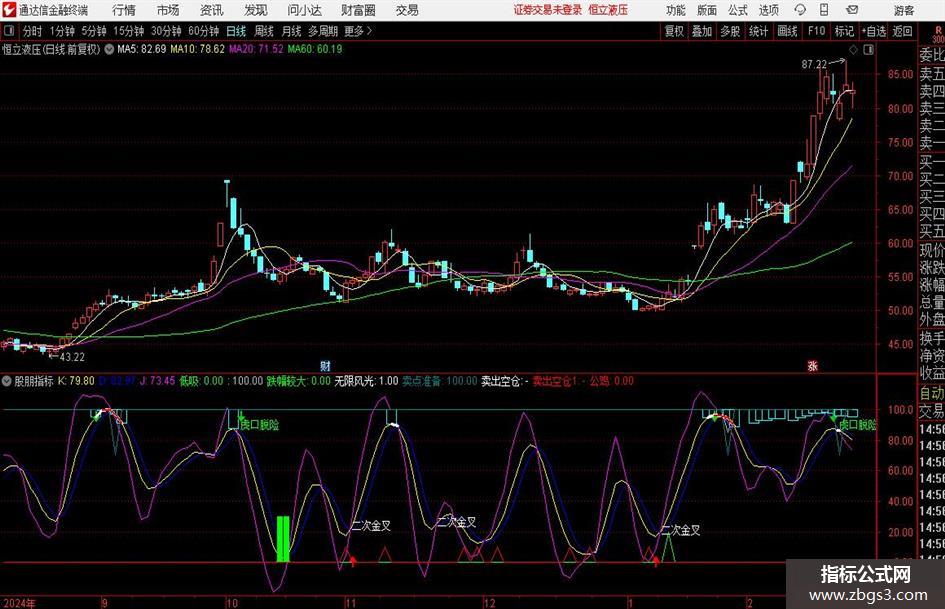Viewport: 945px width, 609px height.
Task: Click the 2024年 date axis label
Action: coord(19,602)
